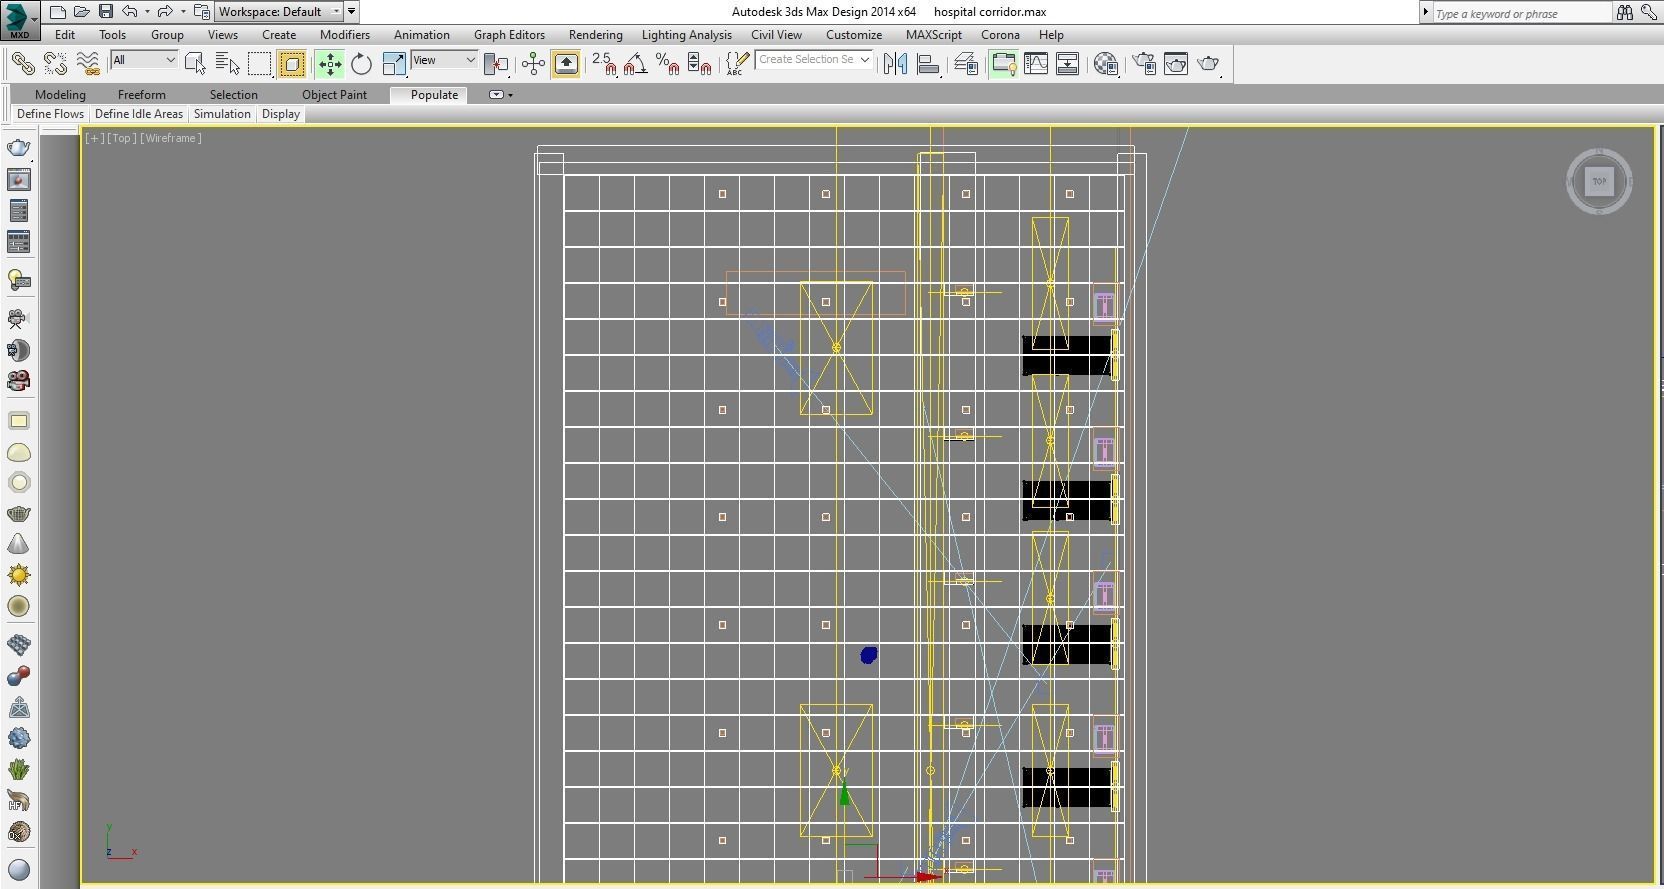Click the viewport Wireframe shading label
The width and height of the screenshot is (1664, 889).
tap(171, 138)
